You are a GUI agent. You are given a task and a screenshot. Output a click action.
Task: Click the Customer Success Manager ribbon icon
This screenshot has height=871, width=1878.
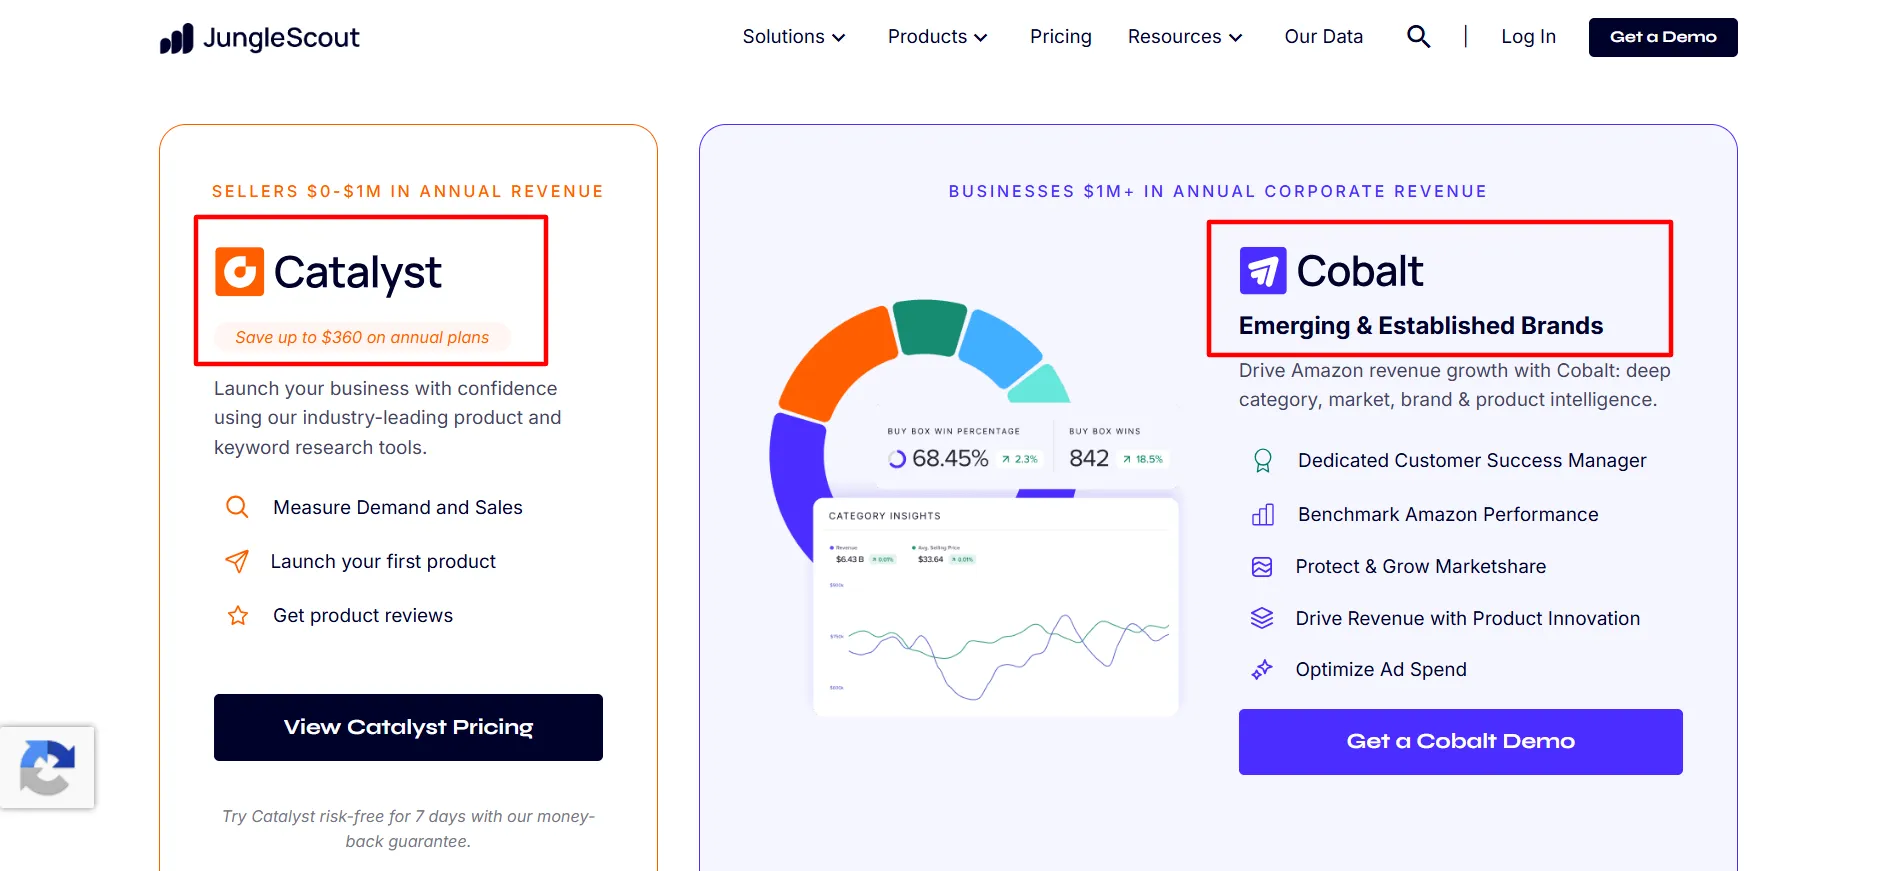[1263, 460]
